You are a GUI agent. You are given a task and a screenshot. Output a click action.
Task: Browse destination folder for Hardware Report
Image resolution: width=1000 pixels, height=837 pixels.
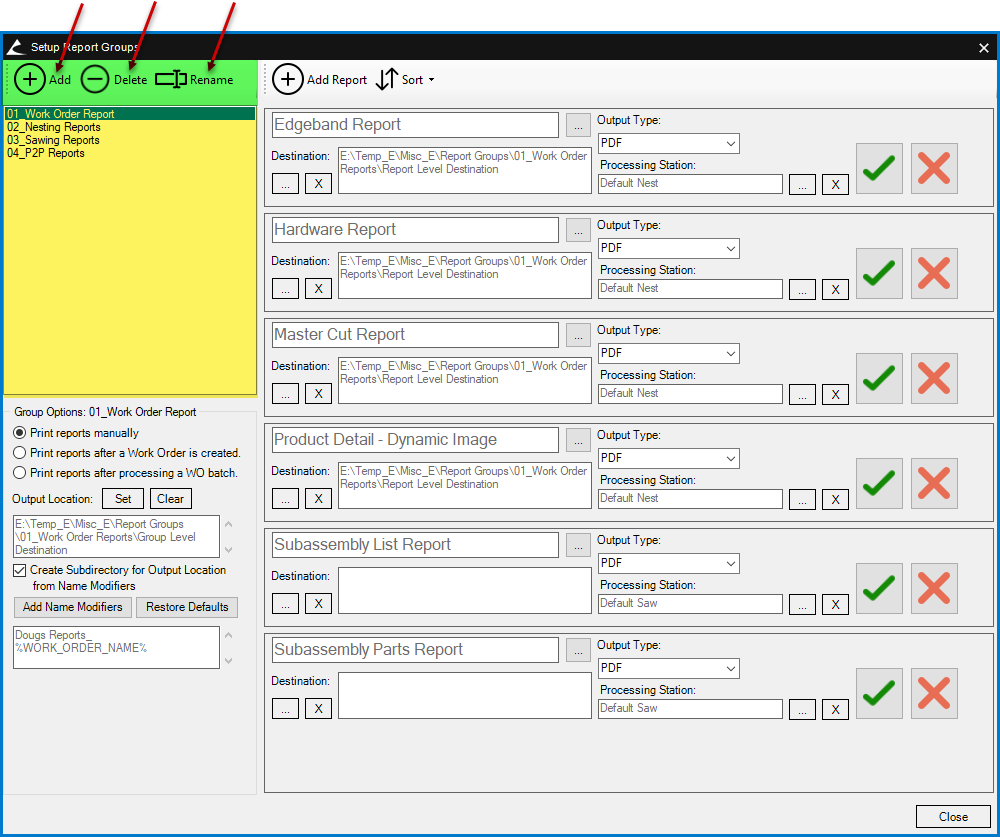click(285, 288)
